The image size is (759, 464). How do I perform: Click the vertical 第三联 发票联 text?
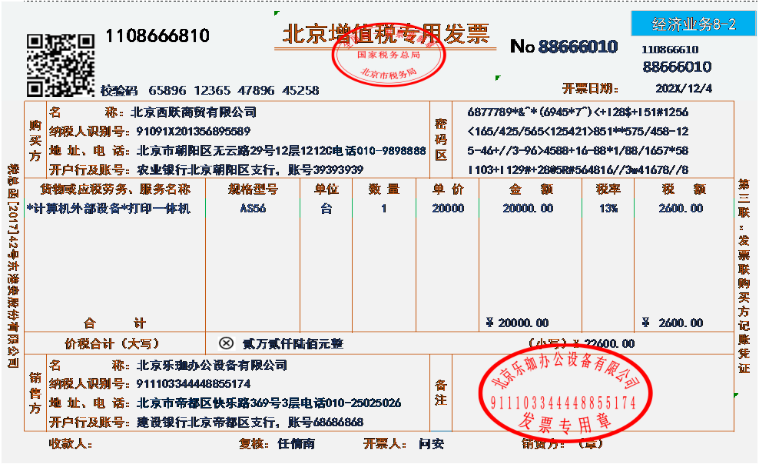pos(744,276)
